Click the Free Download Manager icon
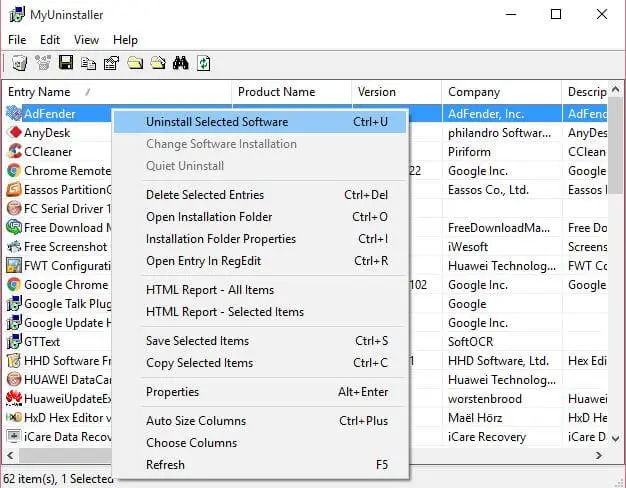The width and height of the screenshot is (626, 488). (14, 228)
